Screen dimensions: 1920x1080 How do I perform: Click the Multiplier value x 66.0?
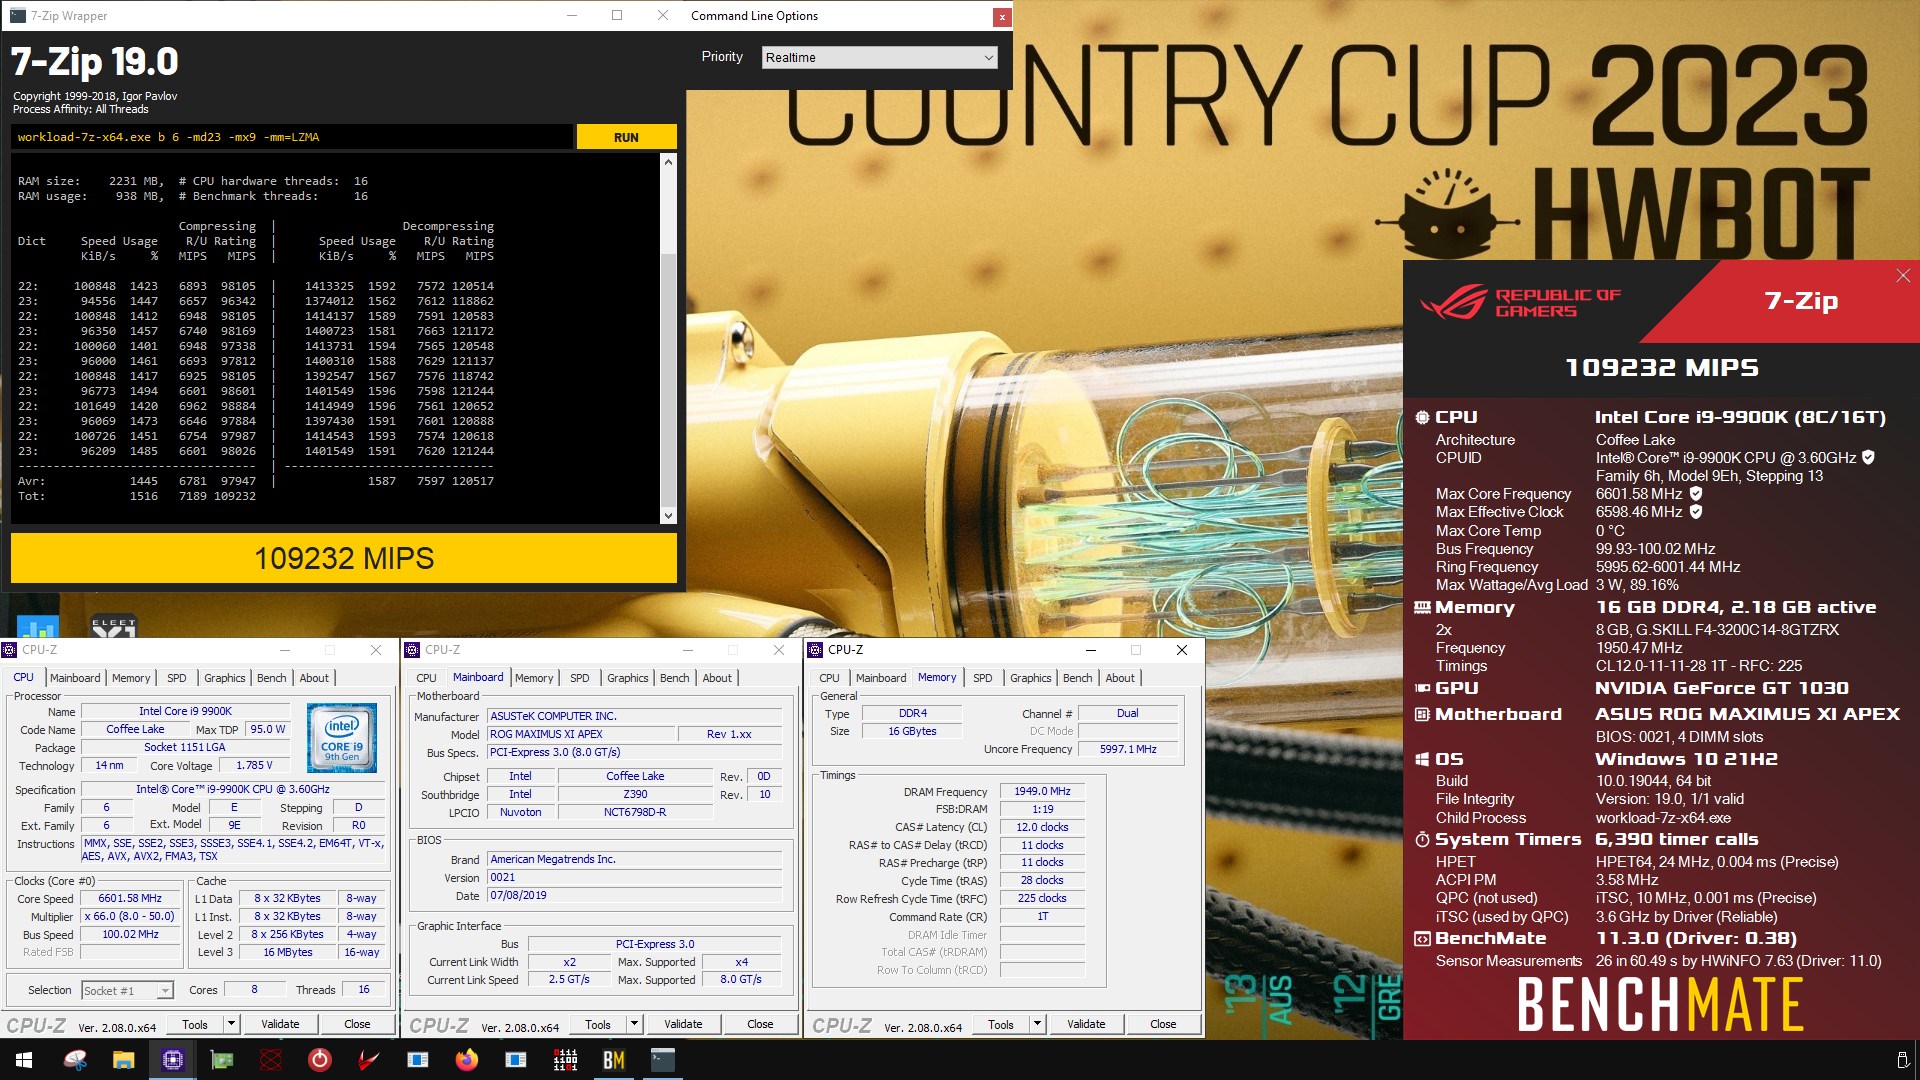[130, 916]
